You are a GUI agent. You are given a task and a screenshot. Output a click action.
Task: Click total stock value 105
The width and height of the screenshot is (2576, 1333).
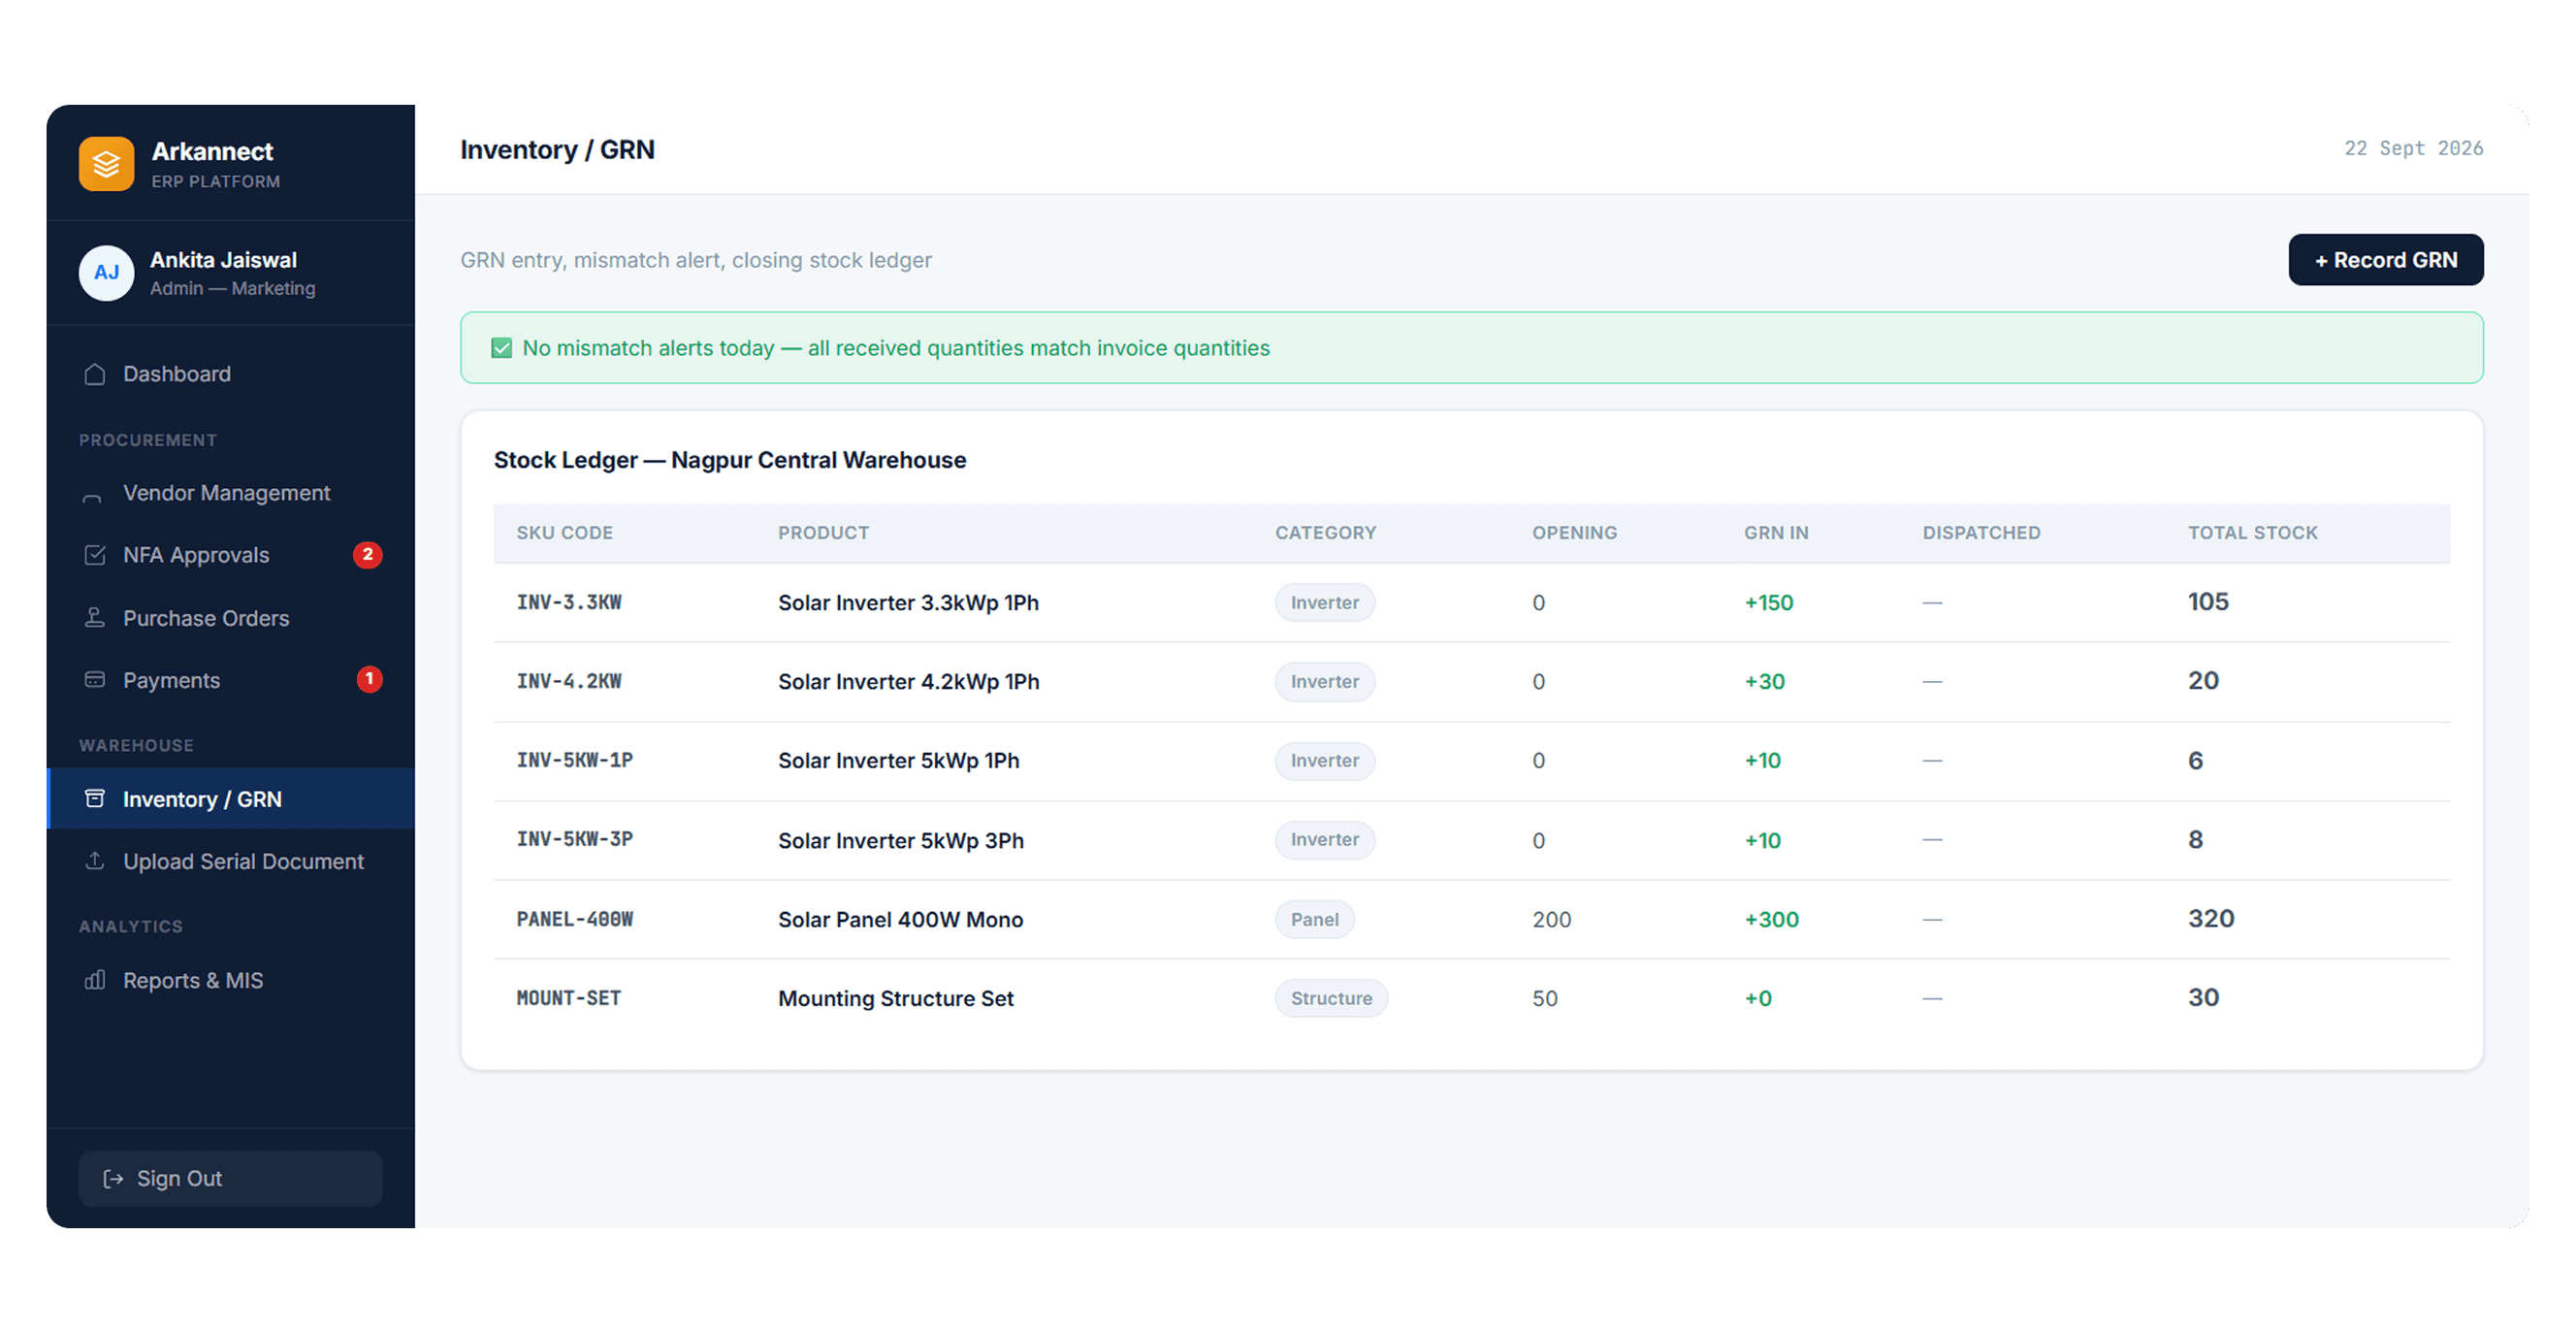tap(2207, 602)
